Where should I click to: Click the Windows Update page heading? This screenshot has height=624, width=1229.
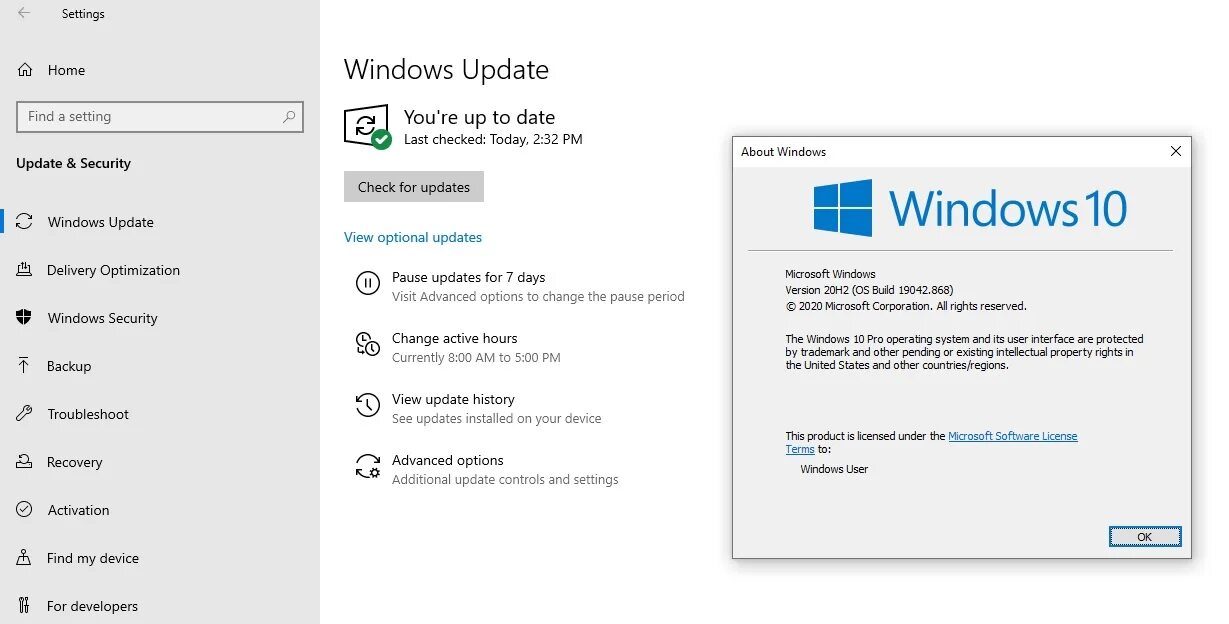tap(446, 70)
